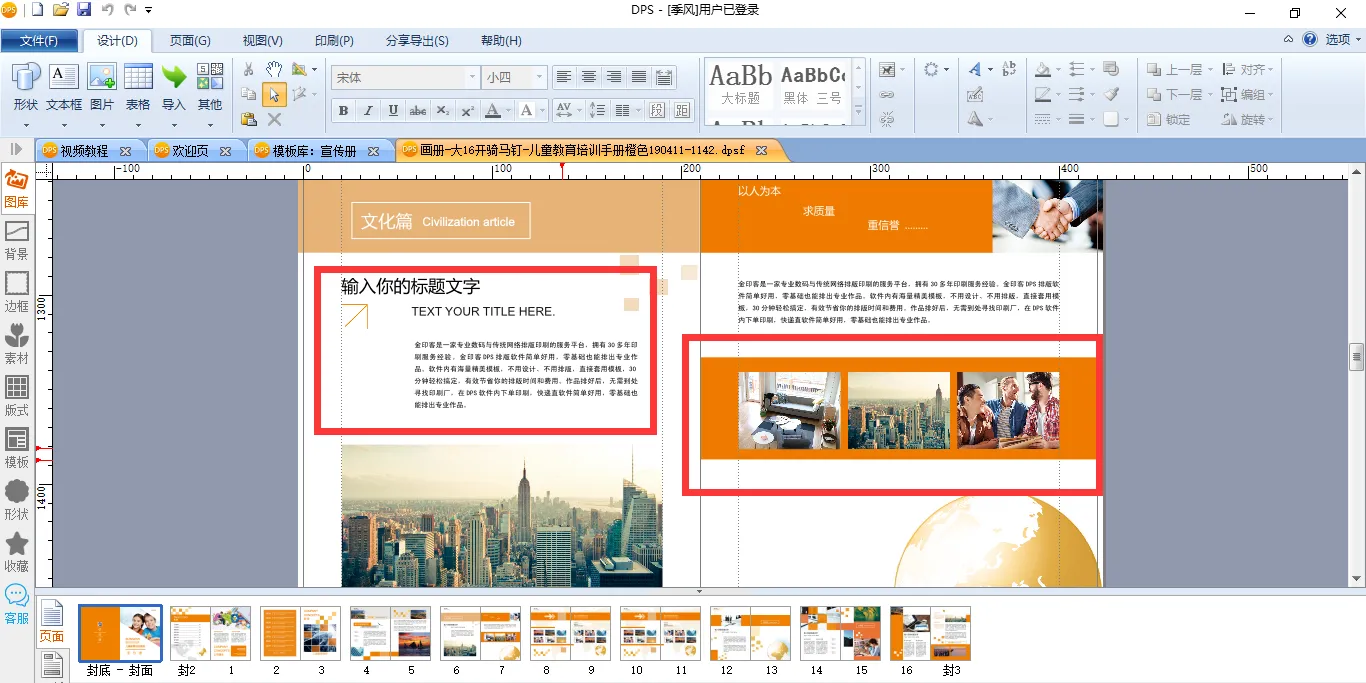Screen dimensions: 1366x683
Task: Select page spread thumbnail 4 and 5
Action: tap(390, 633)
